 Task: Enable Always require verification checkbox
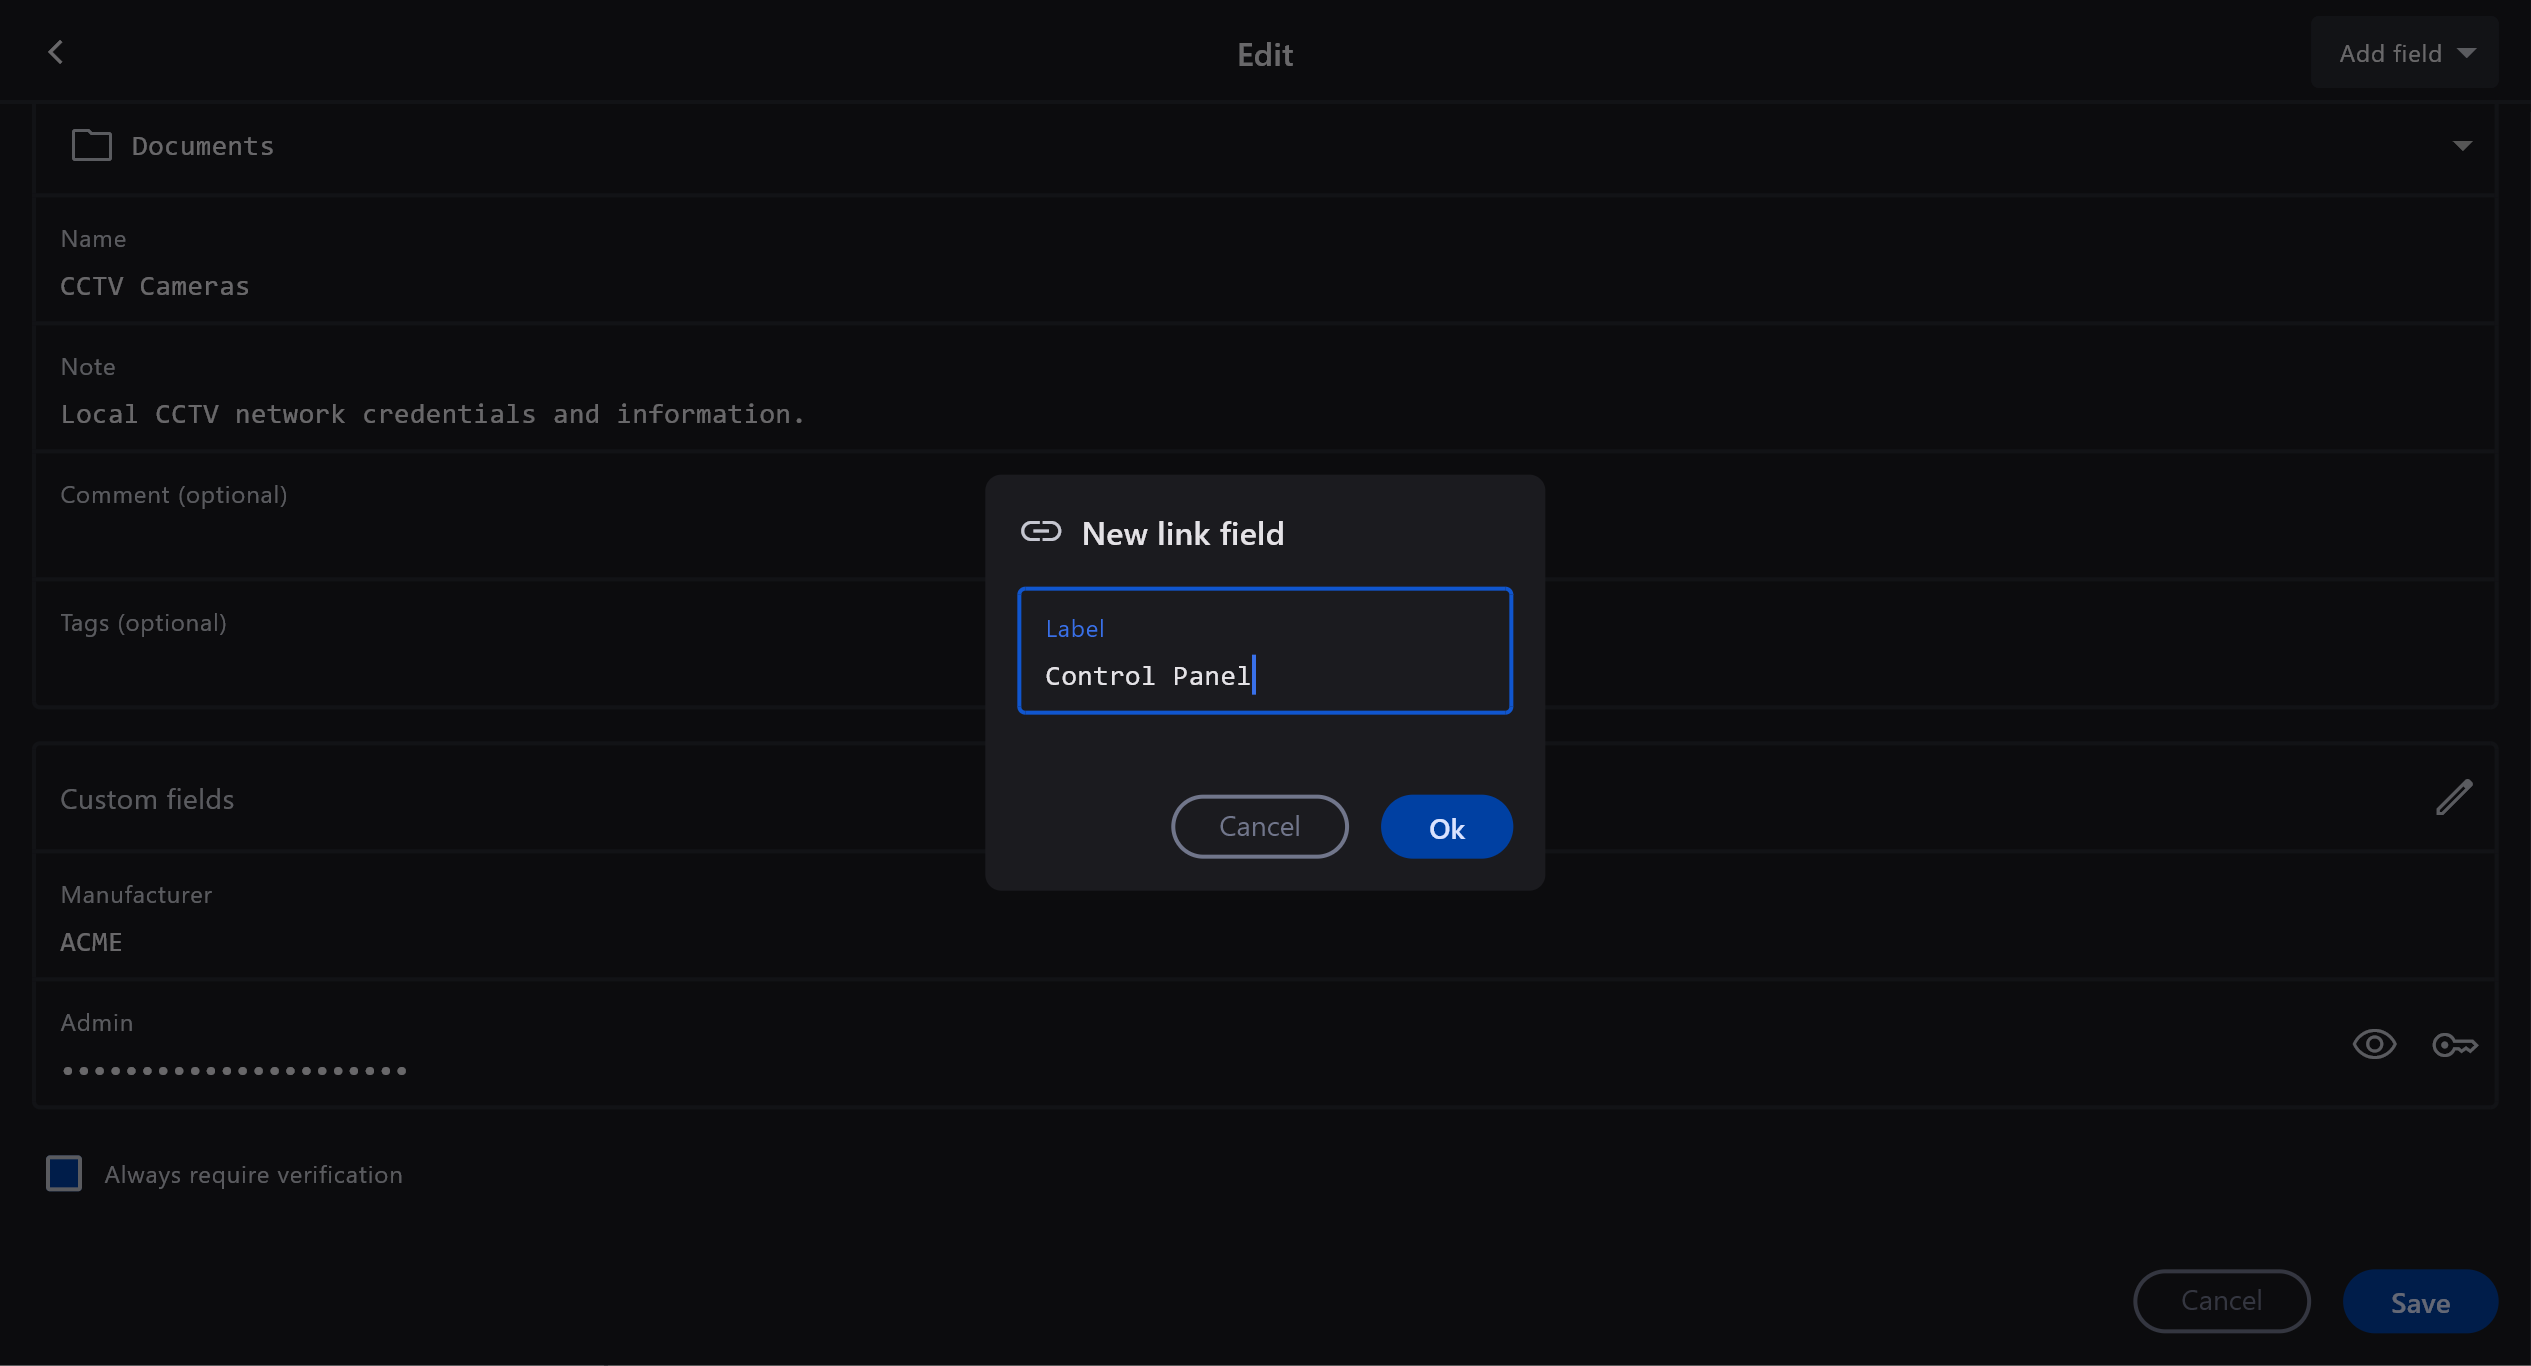[64, 1173]
